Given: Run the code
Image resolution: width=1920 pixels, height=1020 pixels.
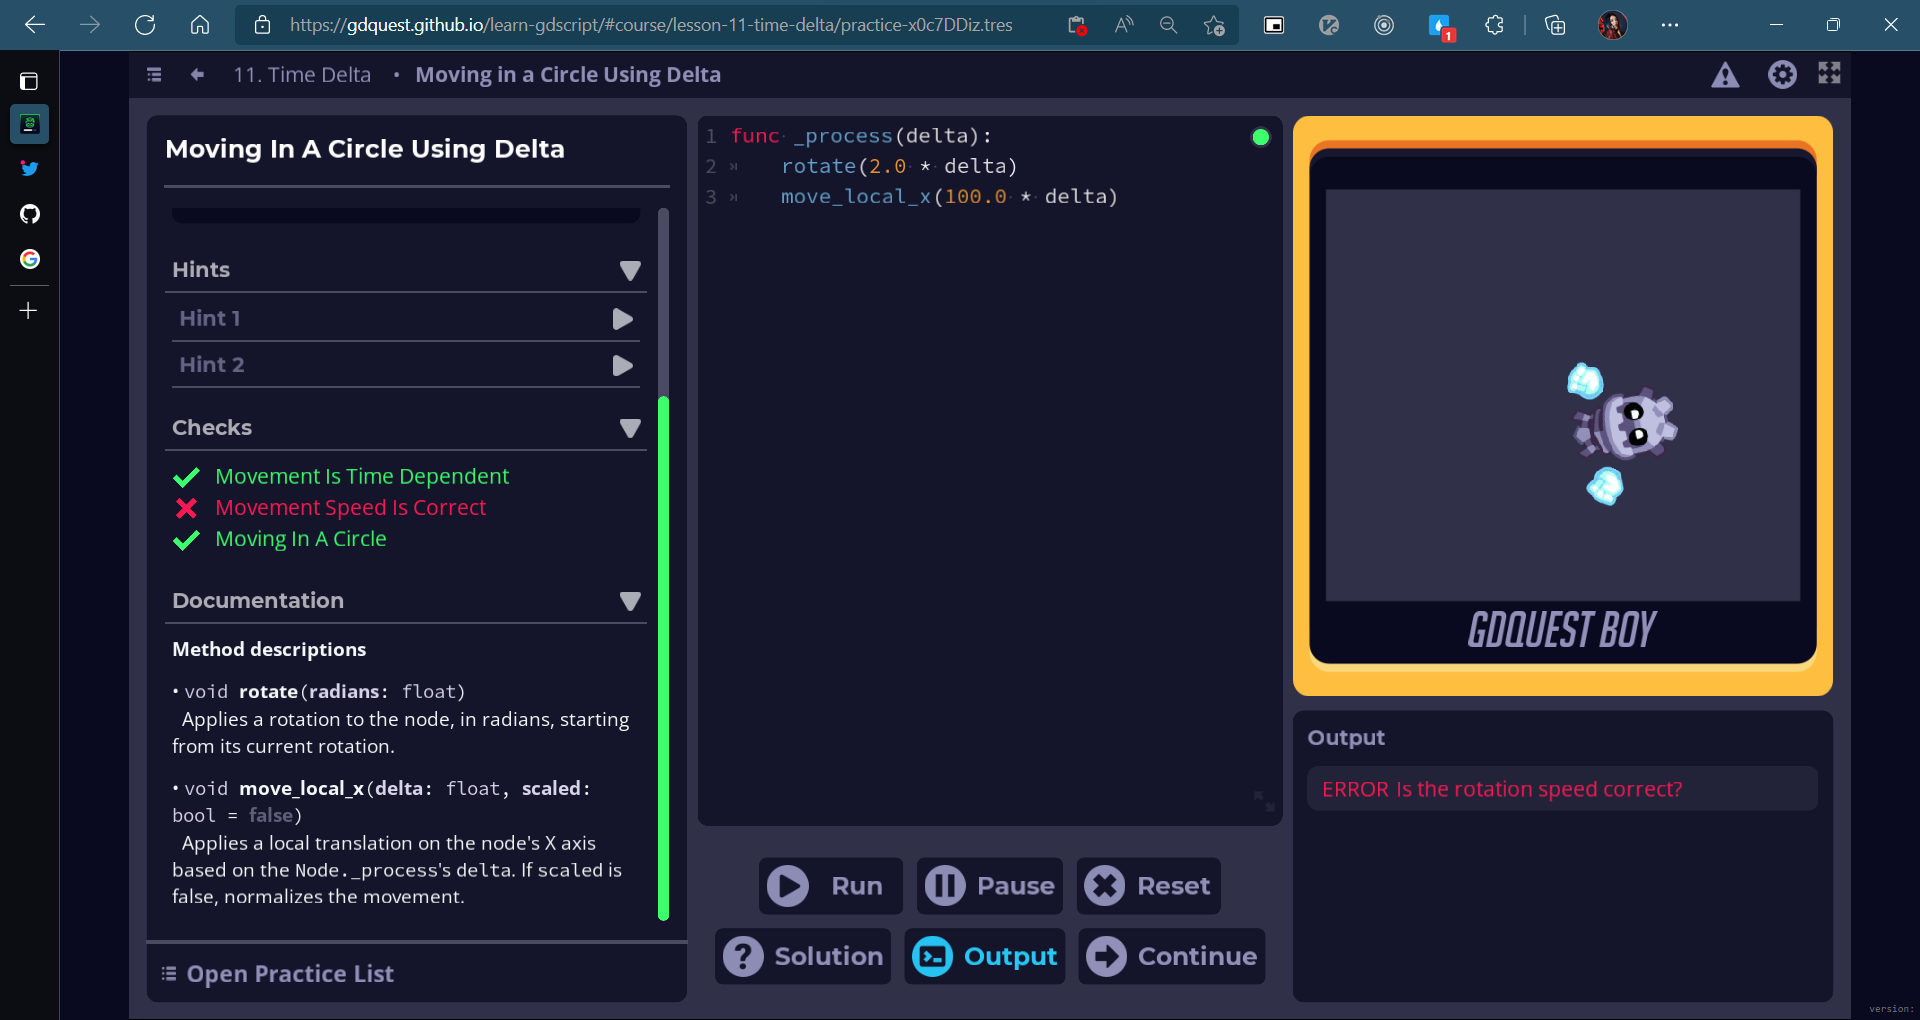Looking at the screenshot, I should [829, 885].
